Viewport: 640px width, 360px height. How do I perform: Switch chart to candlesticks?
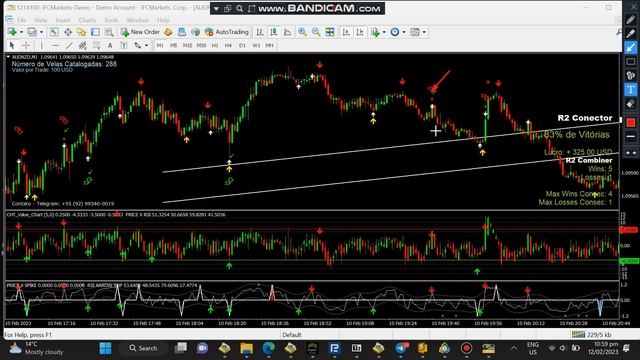273,32
